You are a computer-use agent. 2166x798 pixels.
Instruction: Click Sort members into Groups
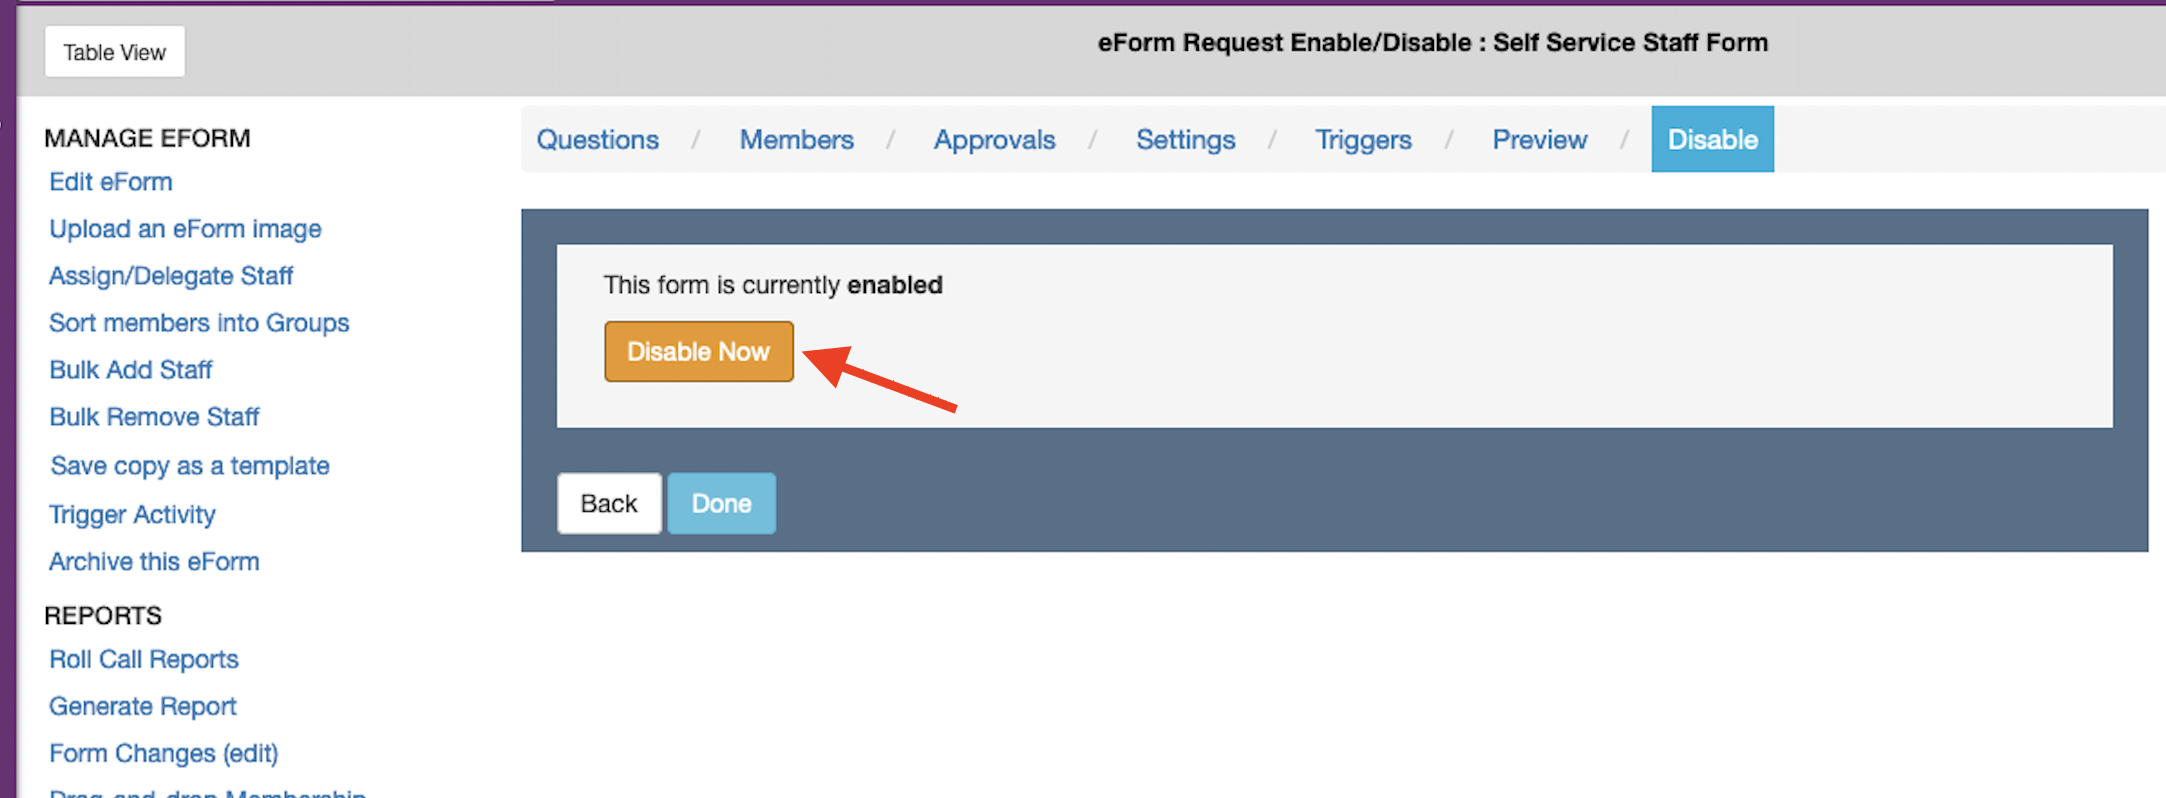199,323
